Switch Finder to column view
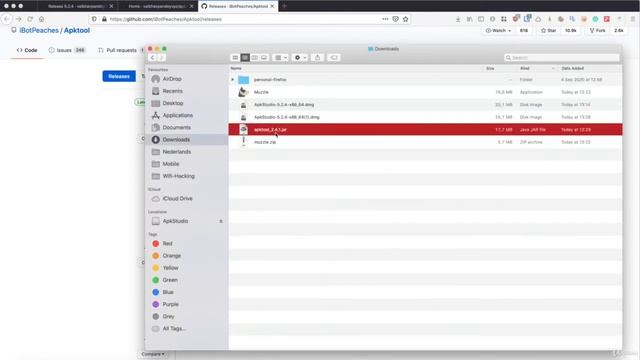The height and width of the screenshot is (360, 640). pos(254,58)
